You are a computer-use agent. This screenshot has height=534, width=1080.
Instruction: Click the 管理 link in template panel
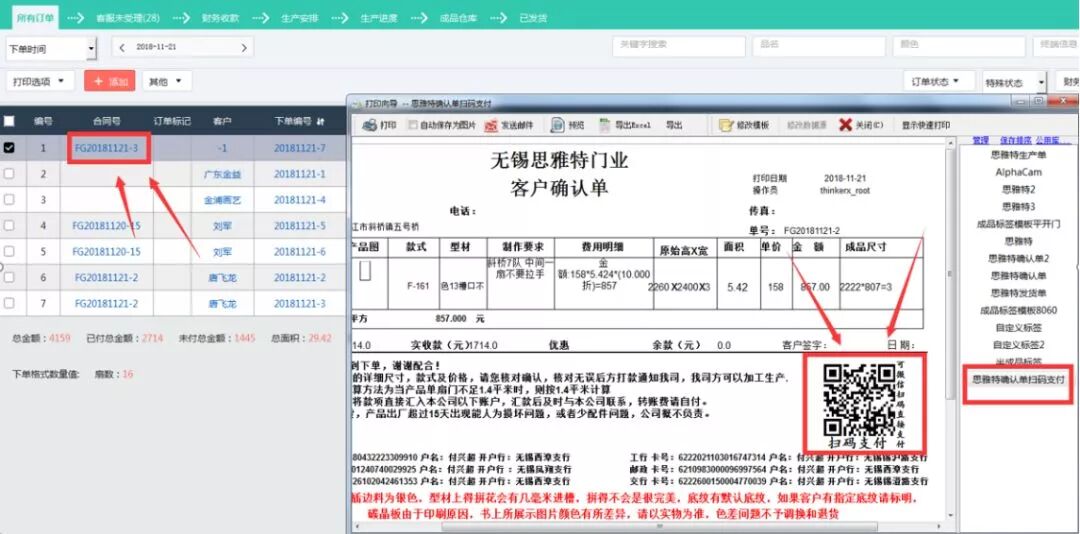[x=981, y=140]
